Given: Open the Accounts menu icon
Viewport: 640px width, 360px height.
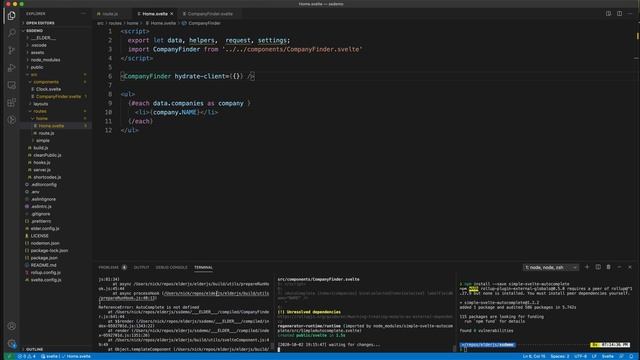Looking at the screenshot, I should coord(11,326).
